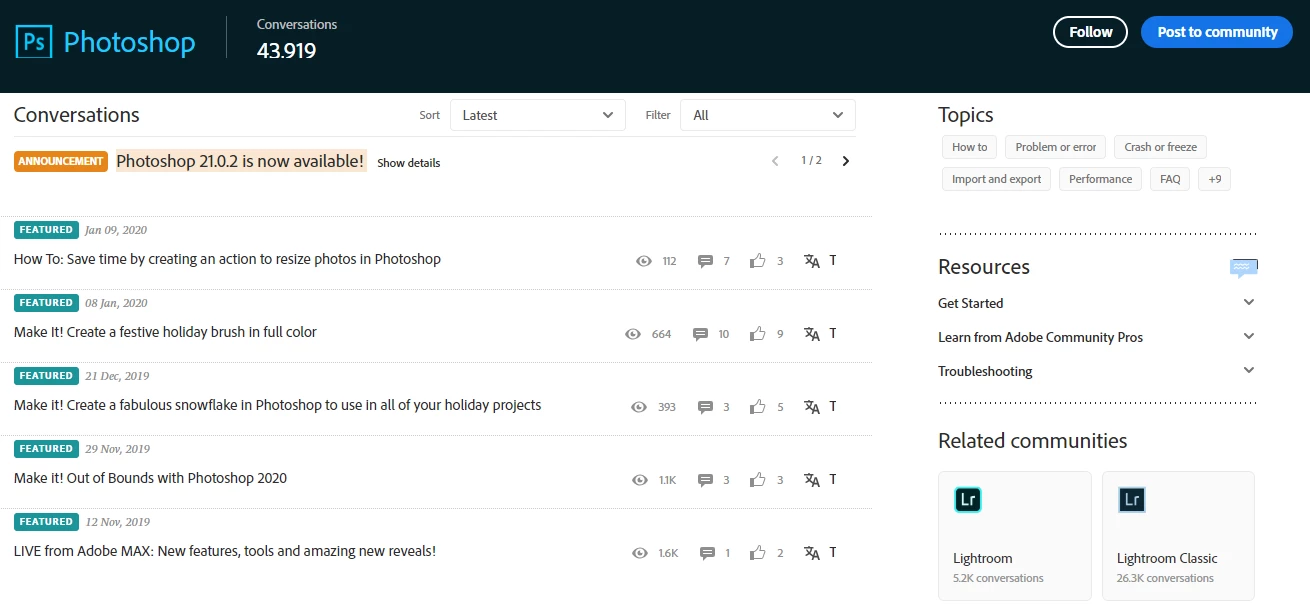Go to next announcement with right chevron
1310x610 pixels.
click(x=846, y=161)
